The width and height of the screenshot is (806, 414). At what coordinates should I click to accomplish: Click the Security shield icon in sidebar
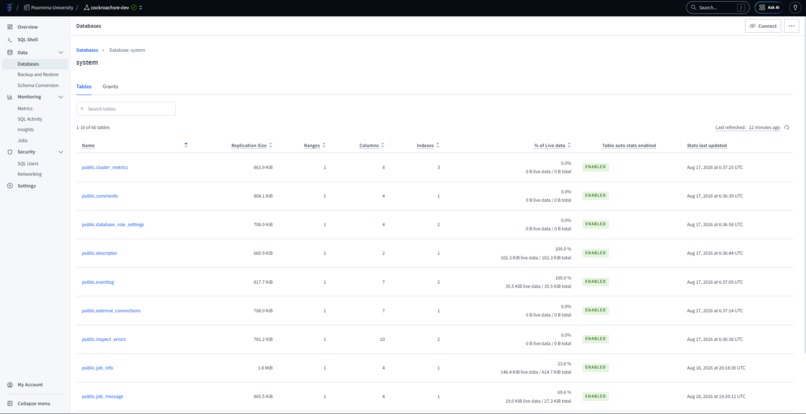tap(10, 152)
